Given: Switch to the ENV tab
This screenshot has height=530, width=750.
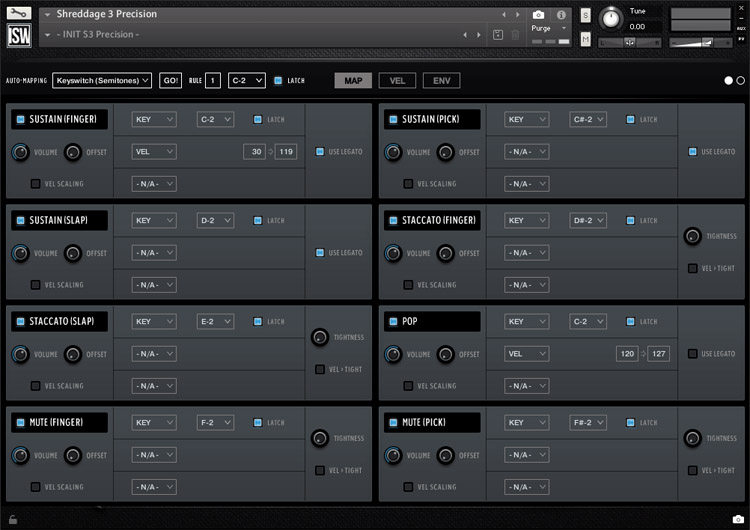Looking at the screenshot, I should (441, 80).
